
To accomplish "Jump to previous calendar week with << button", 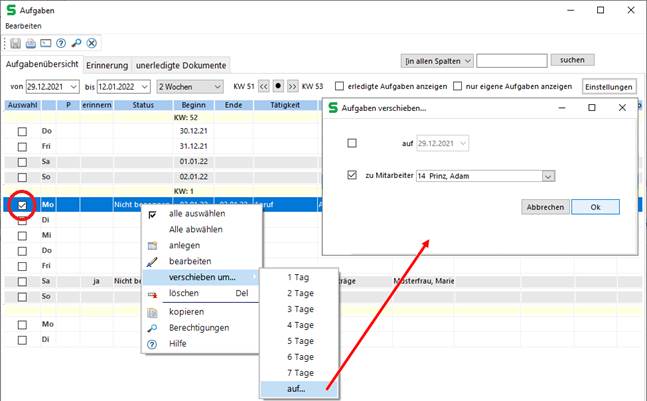I will (265, 87).
